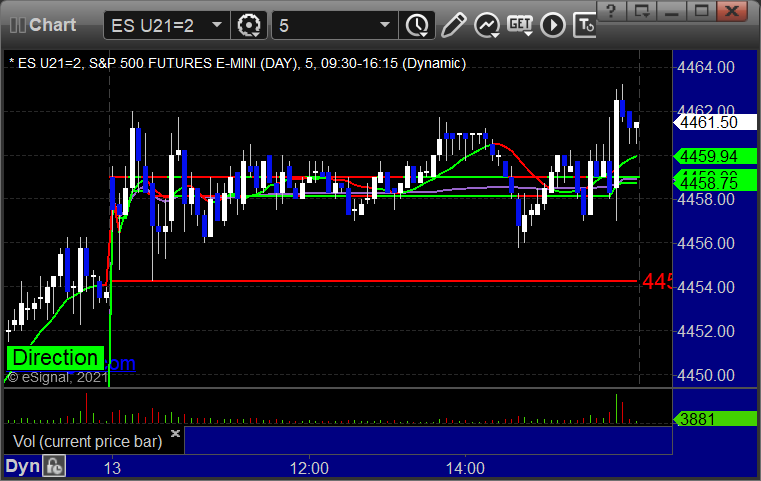Viewport: 761px width, 481px height.
Task: Expand the ES U21=2 symbol dropdown arrow
Action: (217, 25)
